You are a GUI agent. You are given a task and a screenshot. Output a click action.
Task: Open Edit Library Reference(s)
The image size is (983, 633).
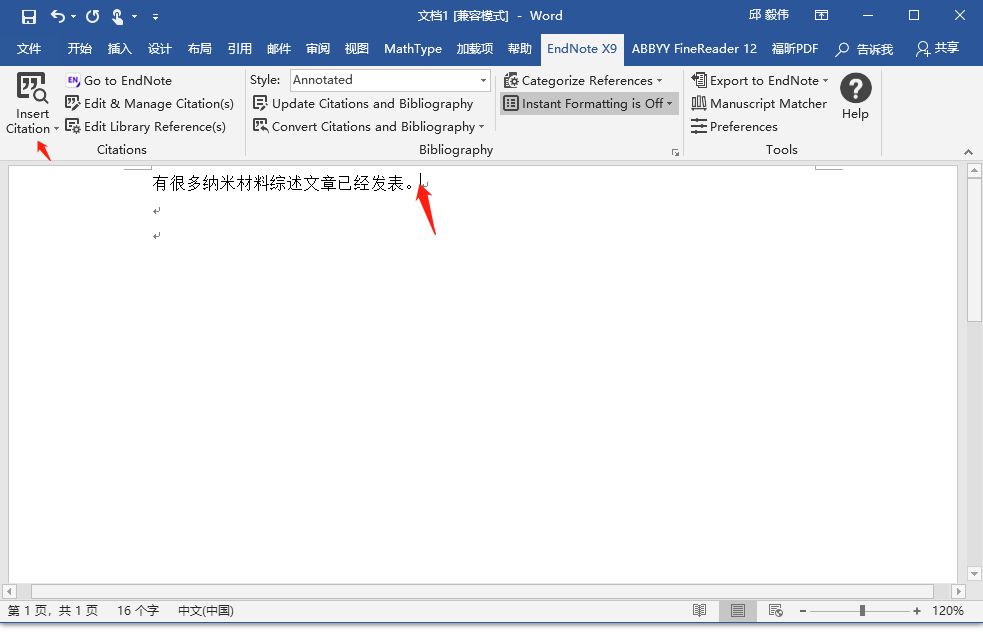(x=145, y=127)
